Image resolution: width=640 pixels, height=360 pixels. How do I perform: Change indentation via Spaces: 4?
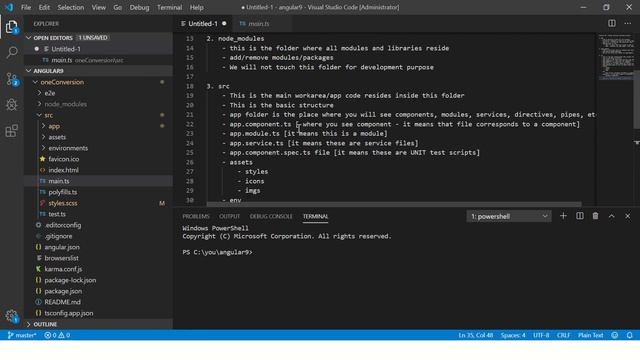pos(513,335)
